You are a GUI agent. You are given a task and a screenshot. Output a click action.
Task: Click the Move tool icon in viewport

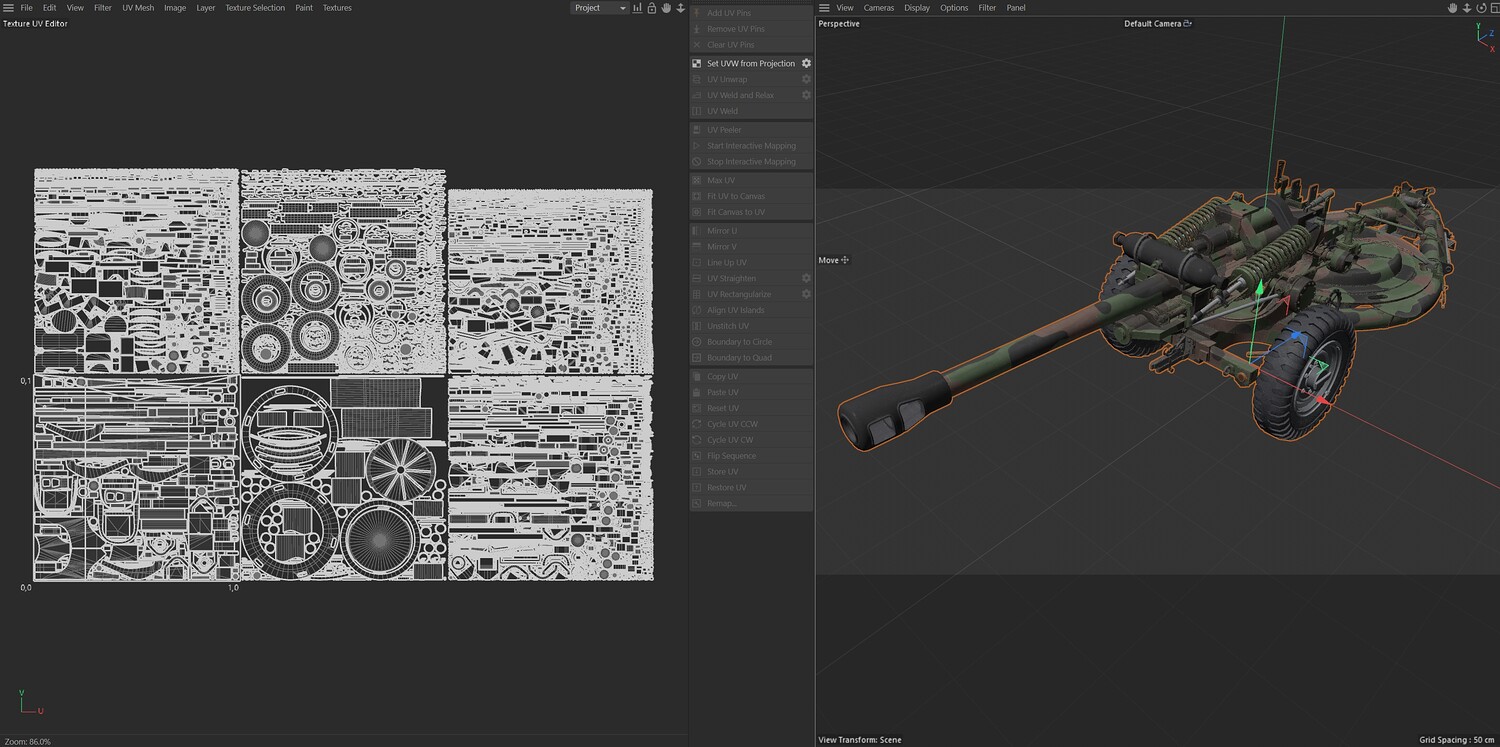coord(845,260)
